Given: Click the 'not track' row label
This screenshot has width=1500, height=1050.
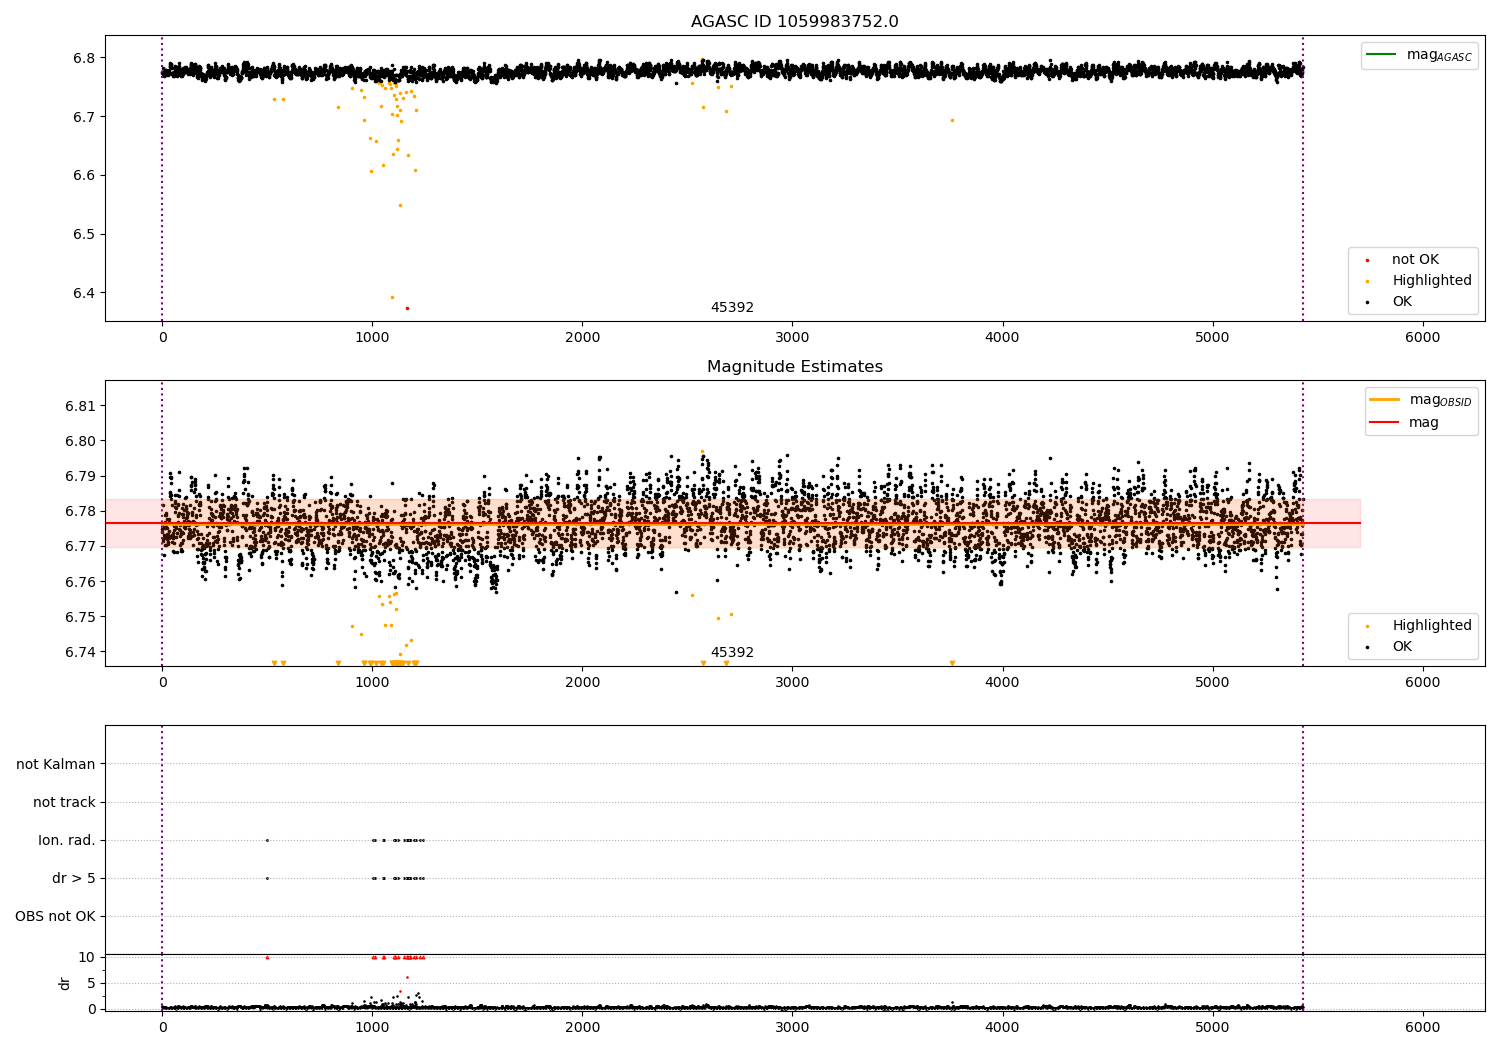Looking at the screenshot, I should click(x=64, y=803).
